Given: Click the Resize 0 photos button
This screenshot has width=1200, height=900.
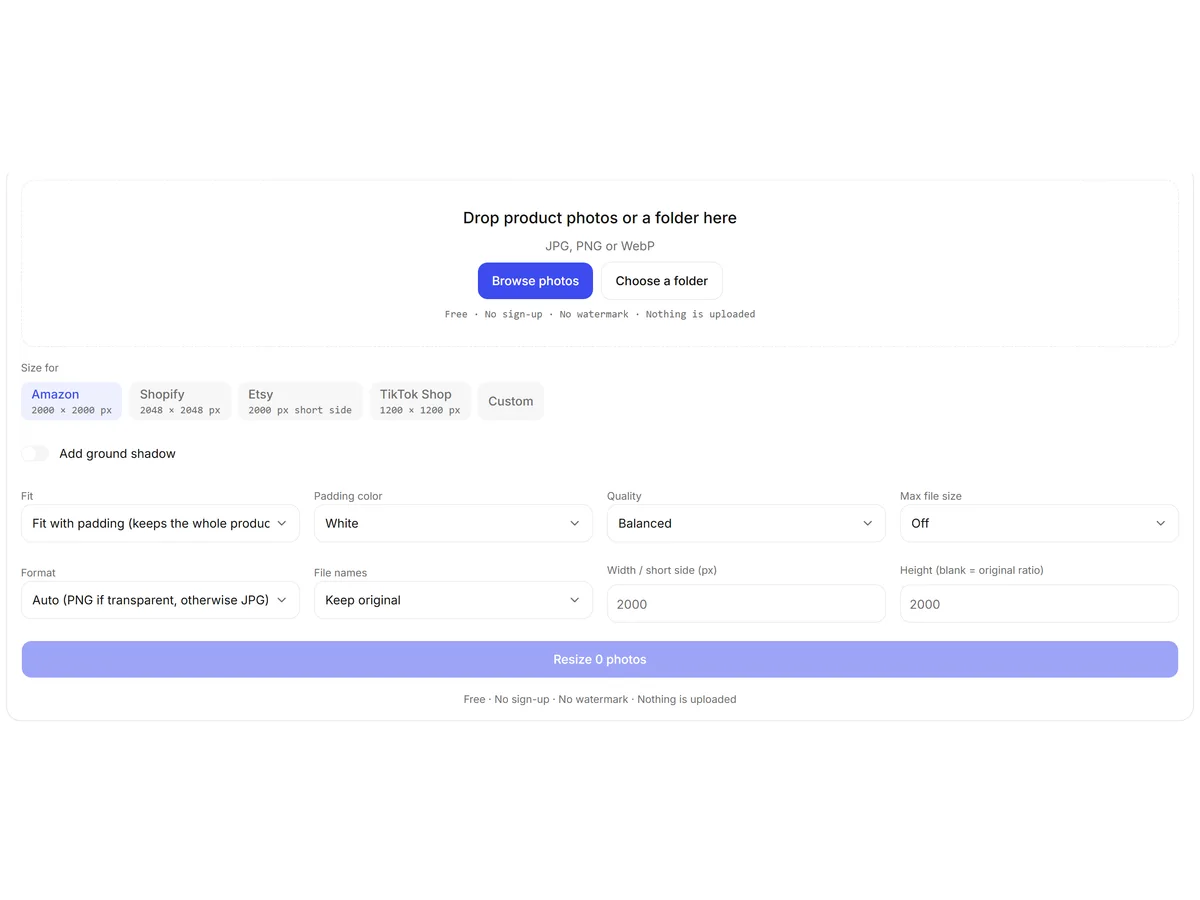Looking at the screenshot, I should 600,660.
